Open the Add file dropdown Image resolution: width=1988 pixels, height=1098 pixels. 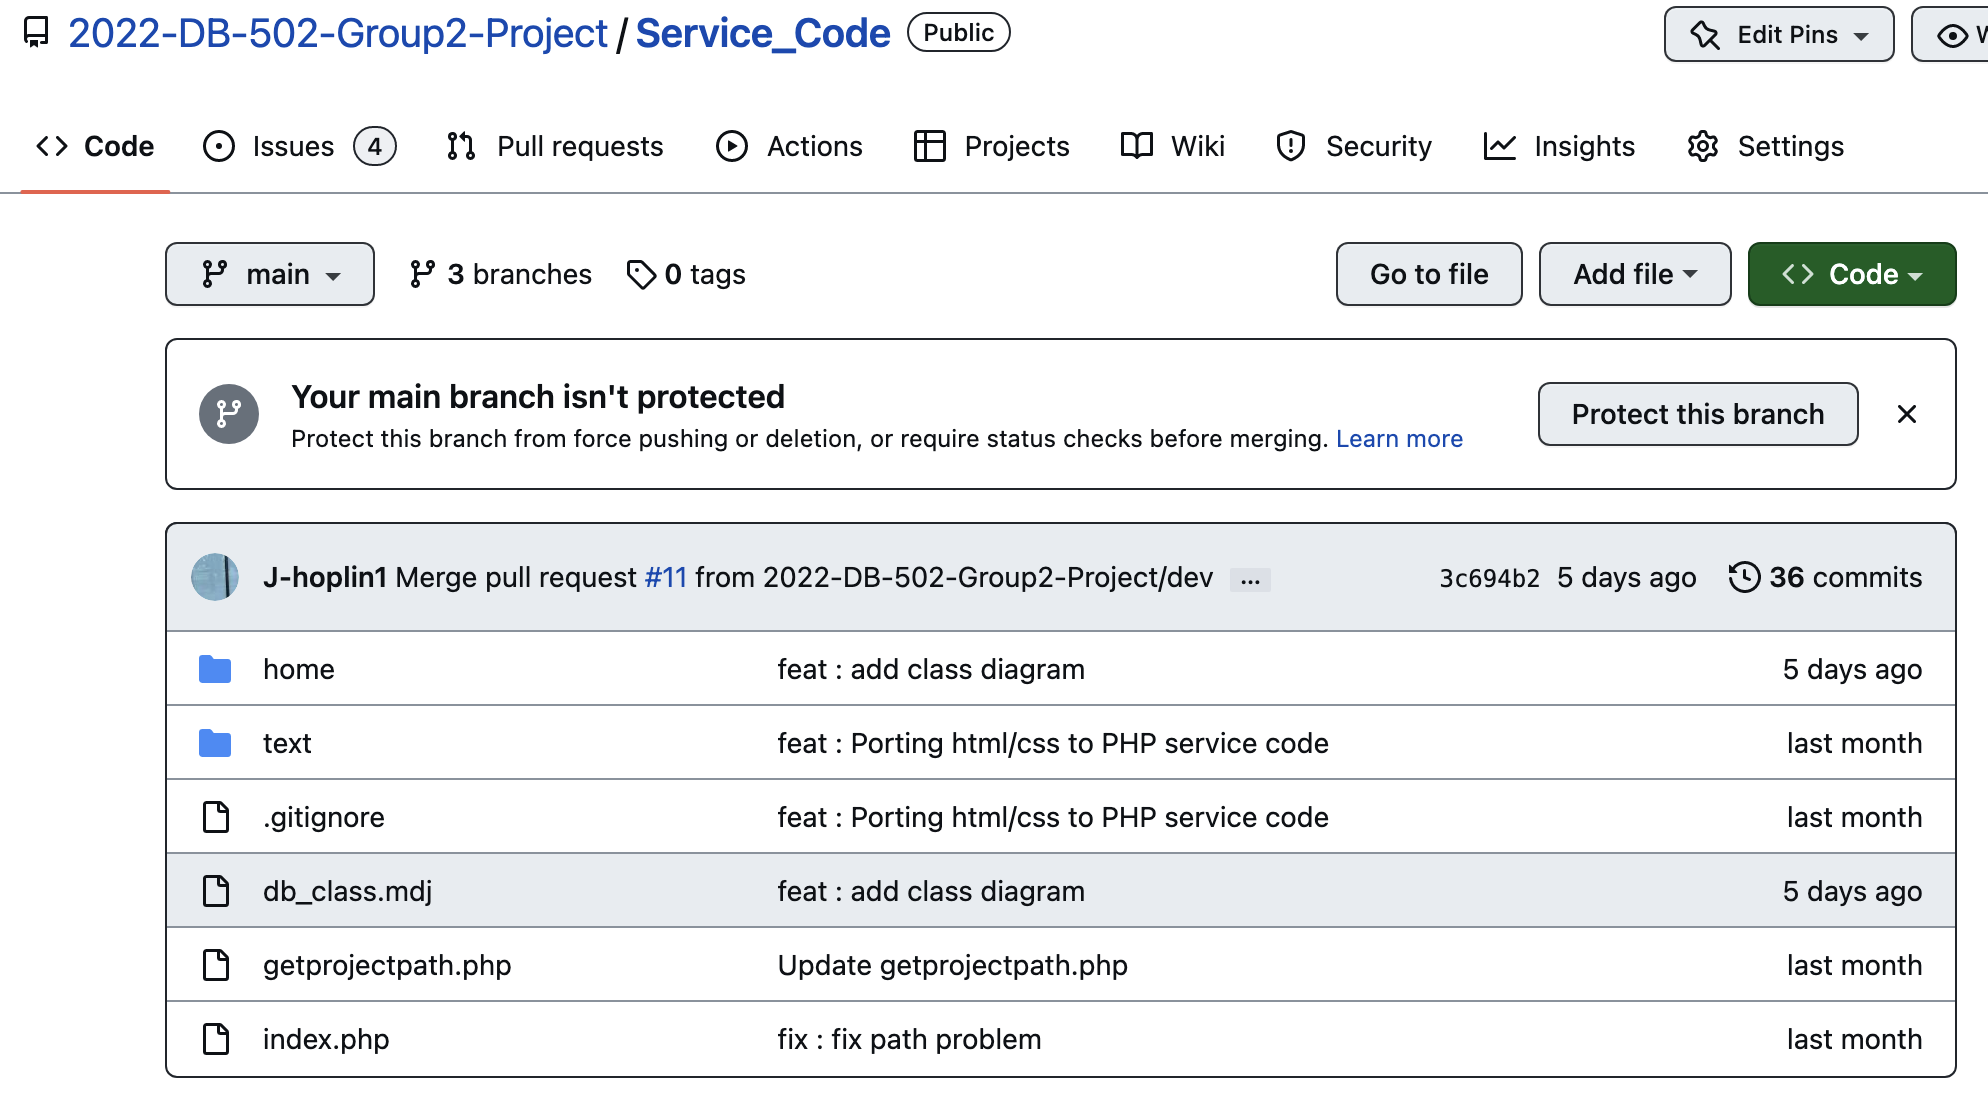pyautogui.click(x=1635, y=274)
